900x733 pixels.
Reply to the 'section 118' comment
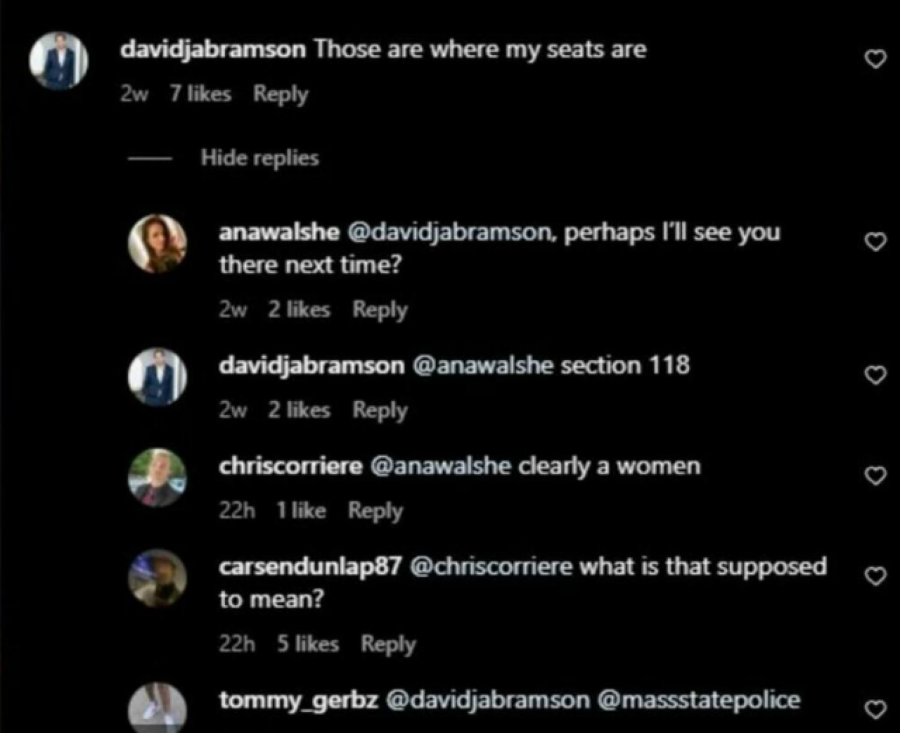[x=380, y=410]
